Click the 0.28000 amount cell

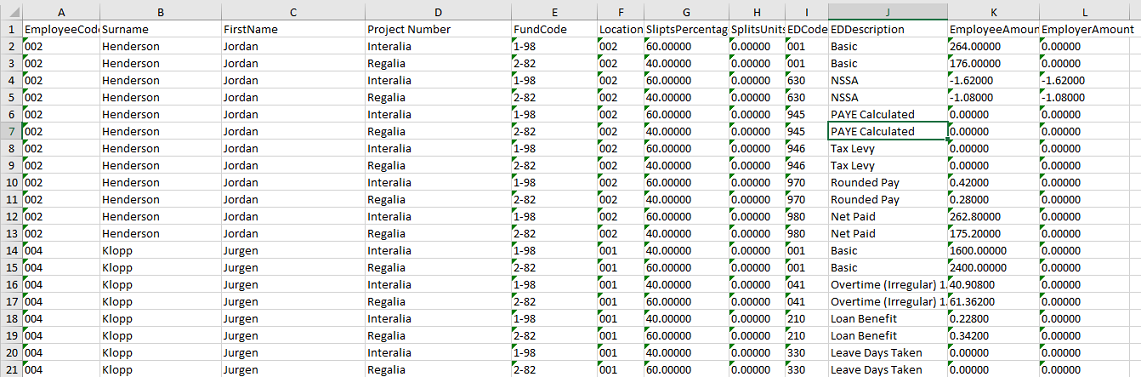pos(993,199)
